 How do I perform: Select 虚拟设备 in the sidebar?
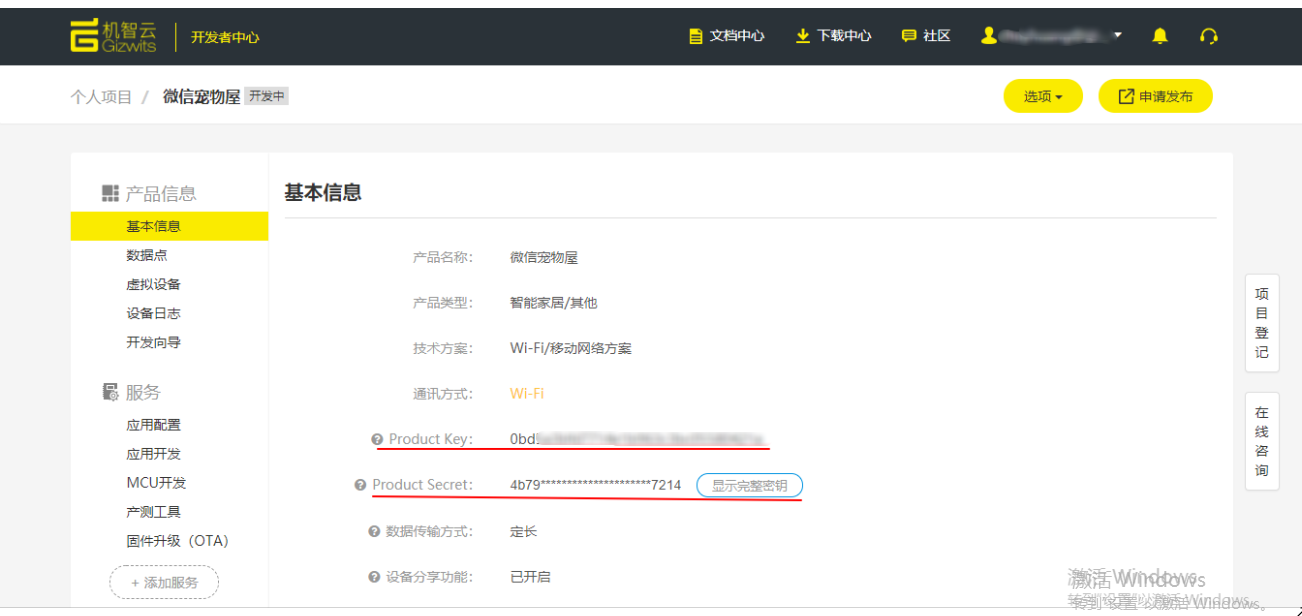coord(153,284)
